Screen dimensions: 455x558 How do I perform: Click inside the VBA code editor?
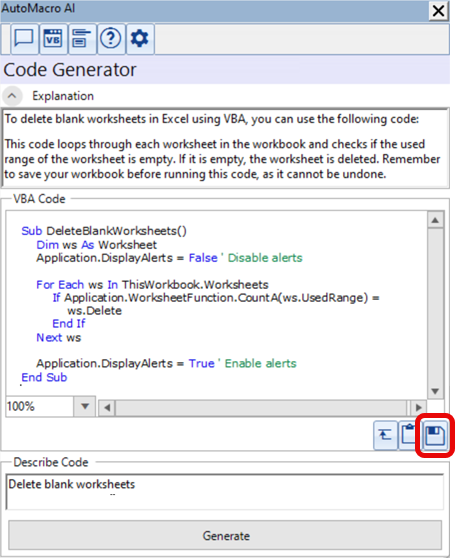click(x=216, y=303)
